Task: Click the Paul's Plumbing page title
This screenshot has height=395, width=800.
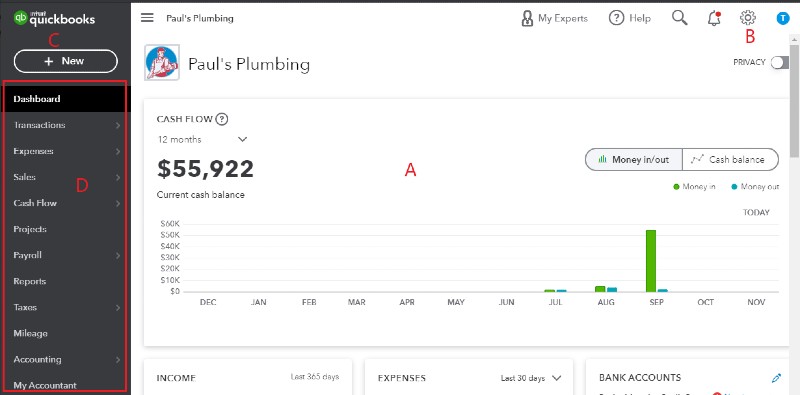Action: pos(249,64)
